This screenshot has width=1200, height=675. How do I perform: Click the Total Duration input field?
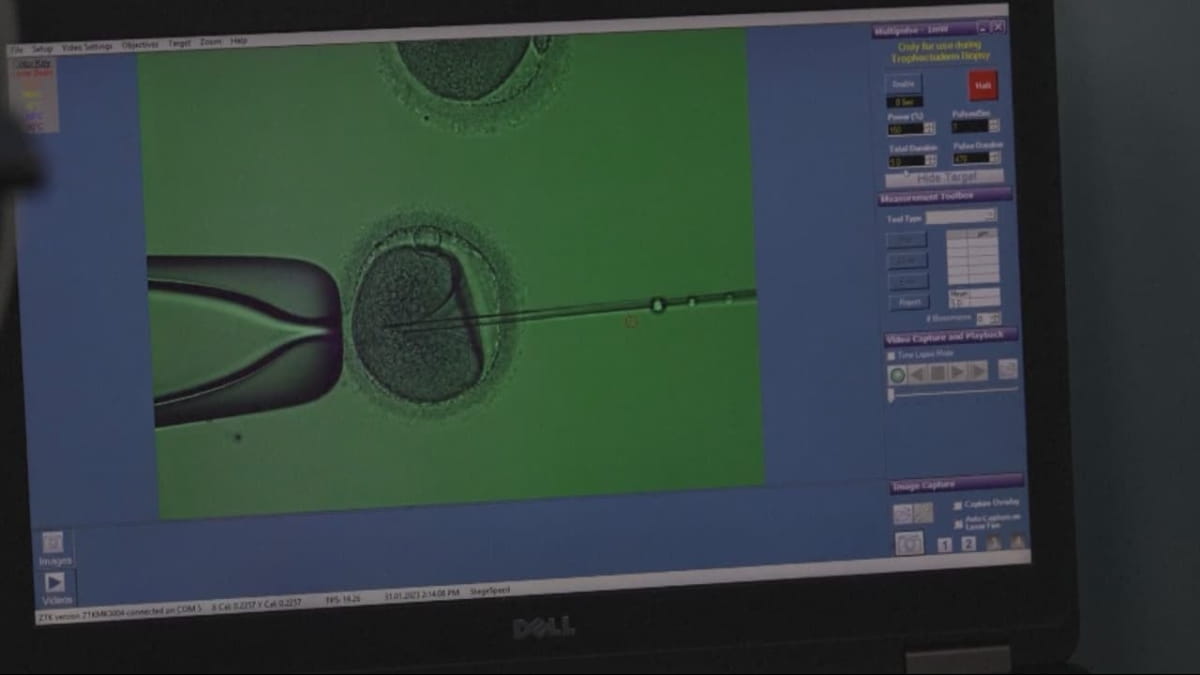coord(905,160)
